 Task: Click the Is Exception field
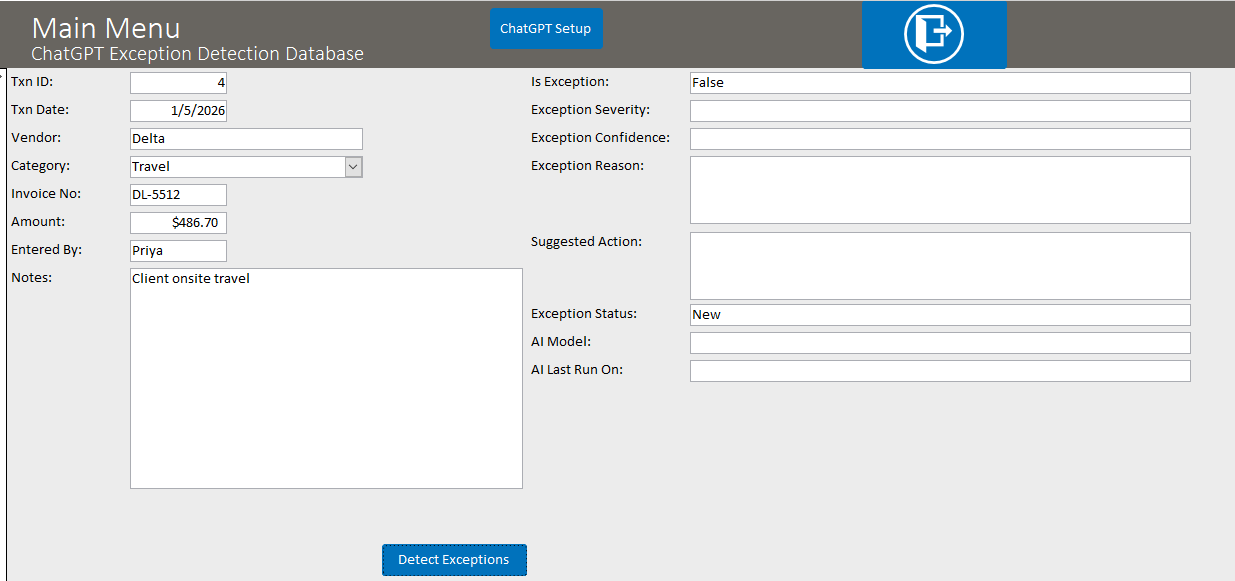(x=939, y=83)
